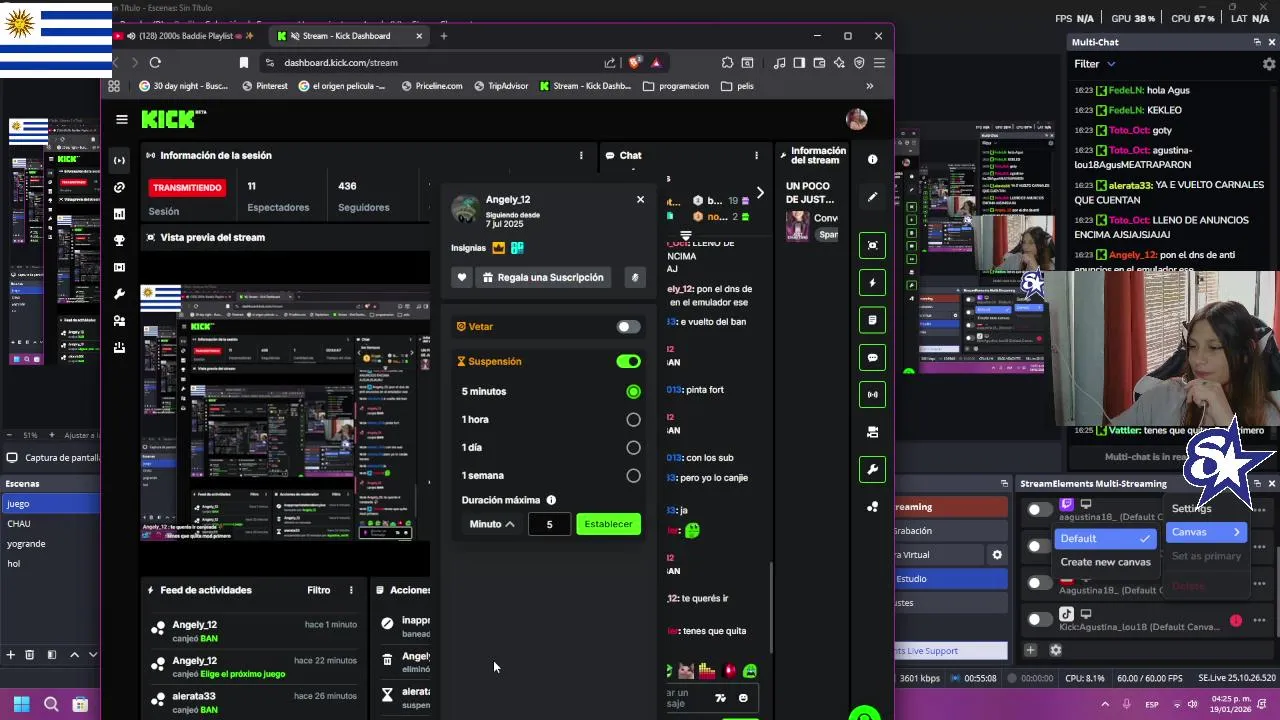1280x720 pixels.
Task: Open the Chat panel three-dot menu
Action: coord(756,156)
